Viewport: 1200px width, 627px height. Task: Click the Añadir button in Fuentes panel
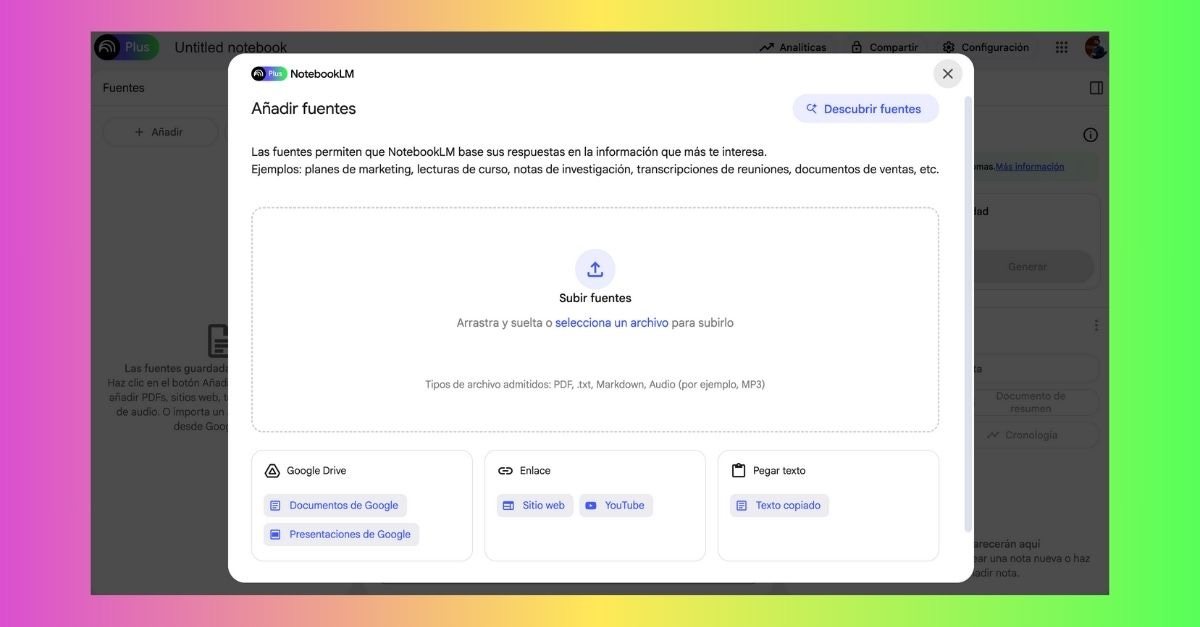pyautogui.click(x=160, y=132)
